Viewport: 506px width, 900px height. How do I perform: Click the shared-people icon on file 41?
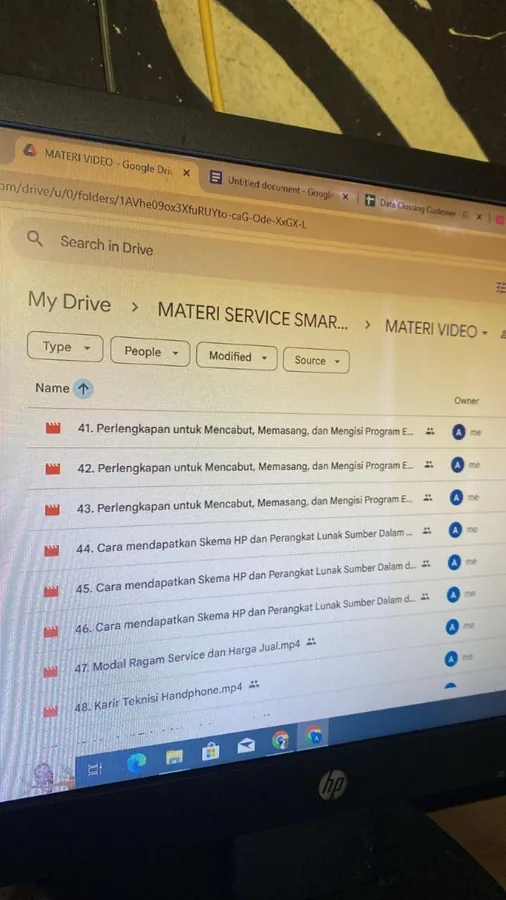click(x=430, y=431)
